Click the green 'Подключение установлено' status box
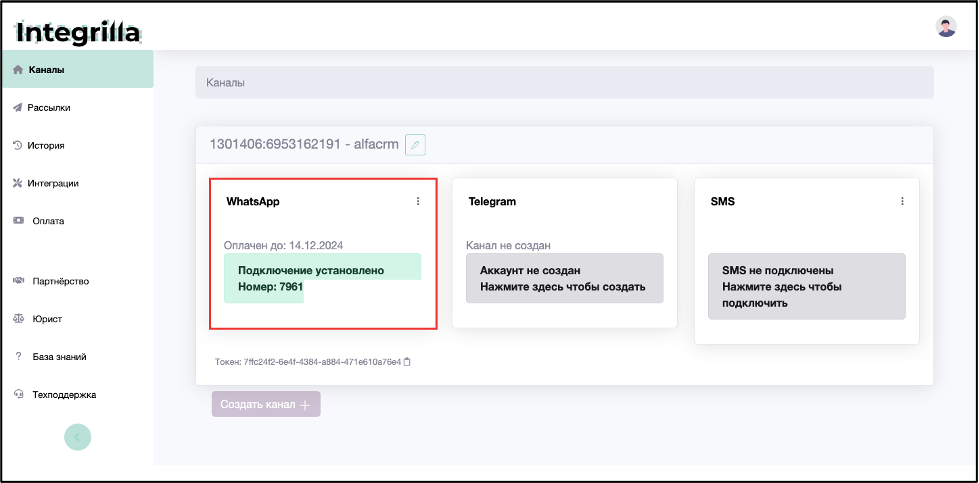 click(322, 278)
